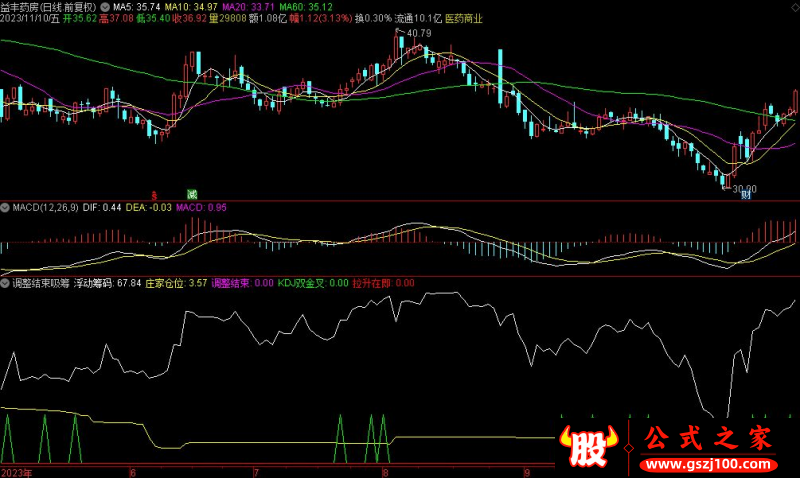Click the MACD(12,26,9) indicator name
800x478 pixels.
coord(33,208)
